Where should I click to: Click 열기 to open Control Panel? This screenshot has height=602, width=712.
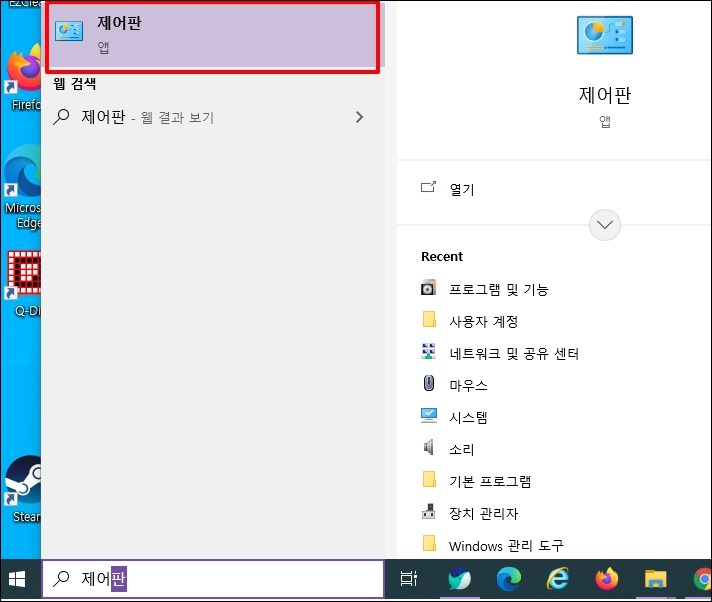462,189
